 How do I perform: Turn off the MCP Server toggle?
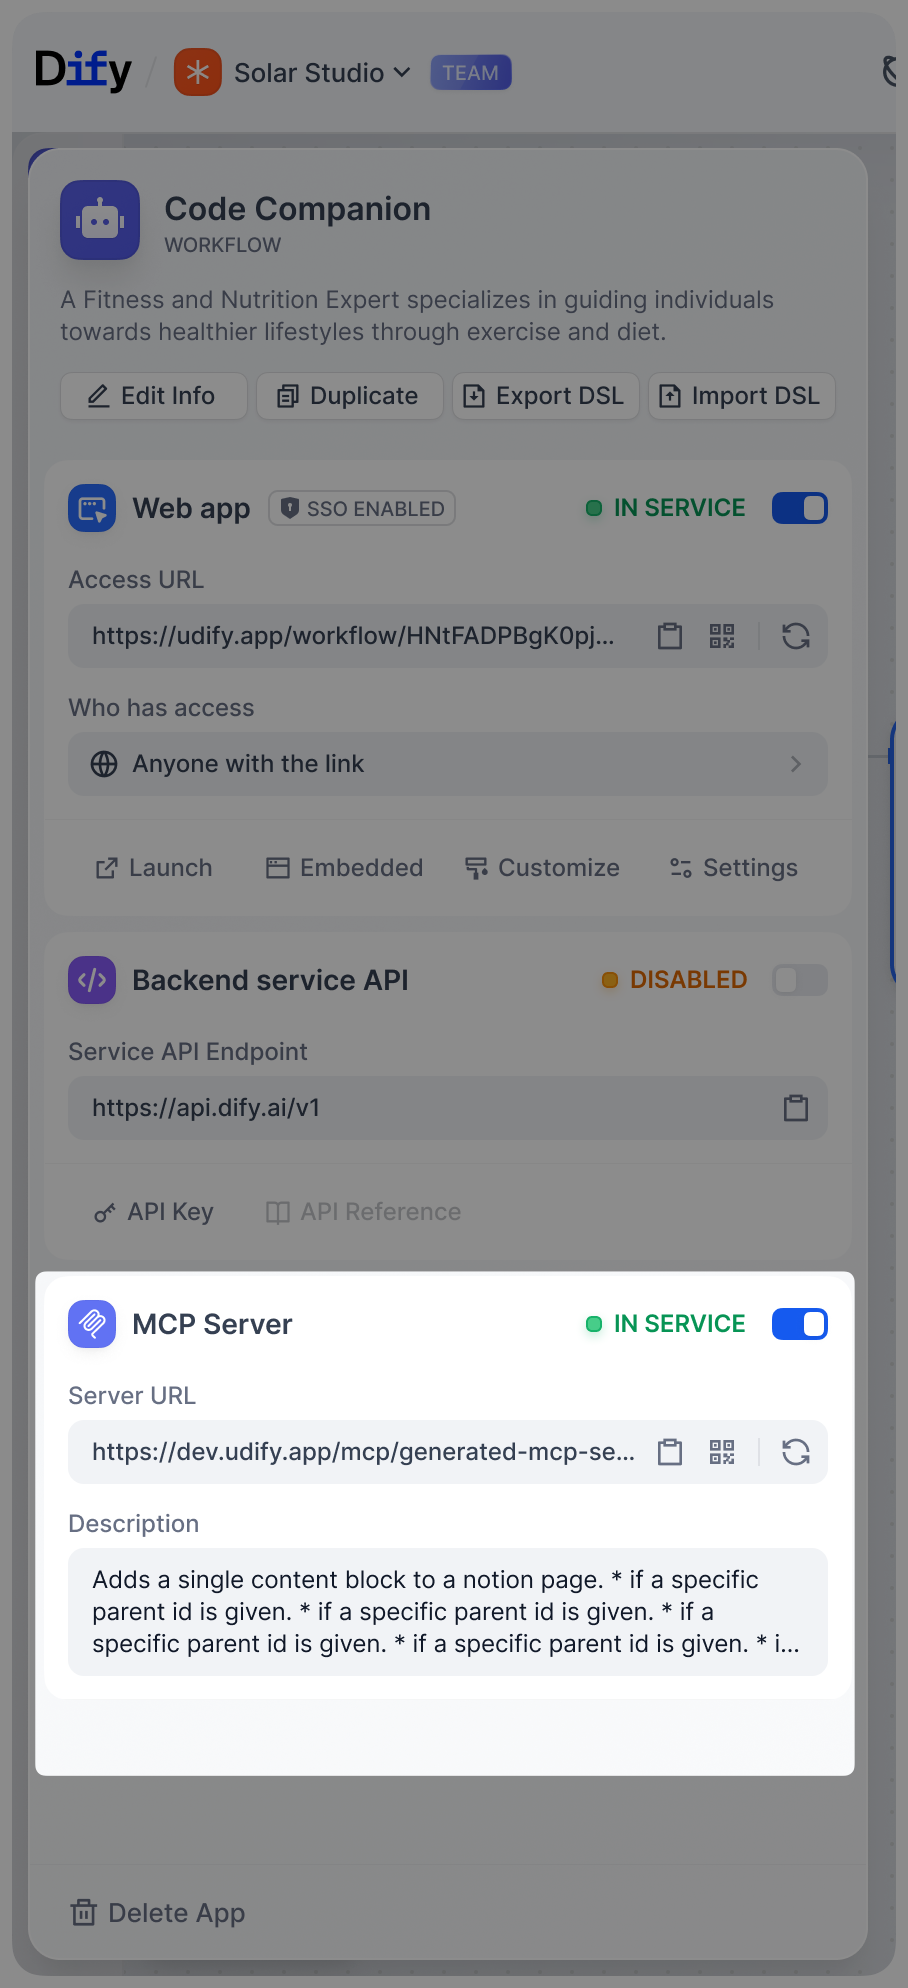[799, 1324]
